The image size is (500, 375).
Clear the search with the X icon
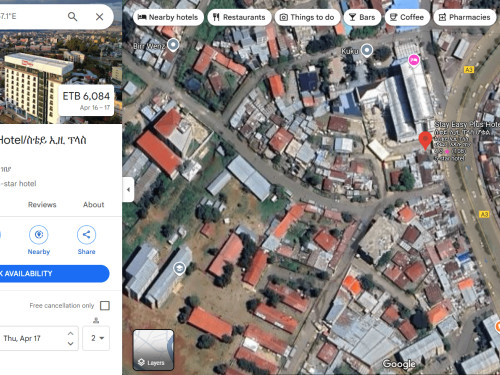99,16
